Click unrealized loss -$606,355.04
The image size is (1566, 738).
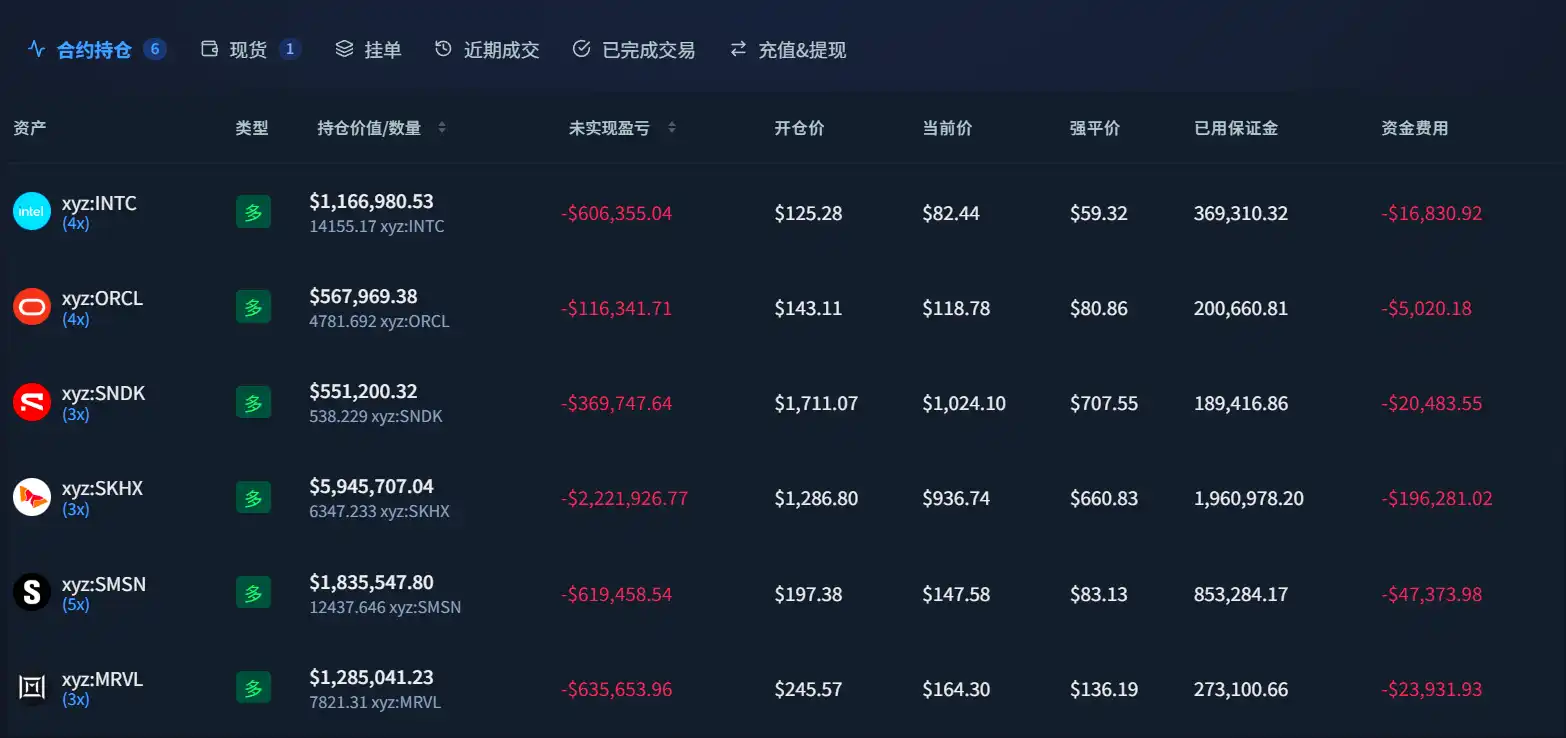point(616,213)
